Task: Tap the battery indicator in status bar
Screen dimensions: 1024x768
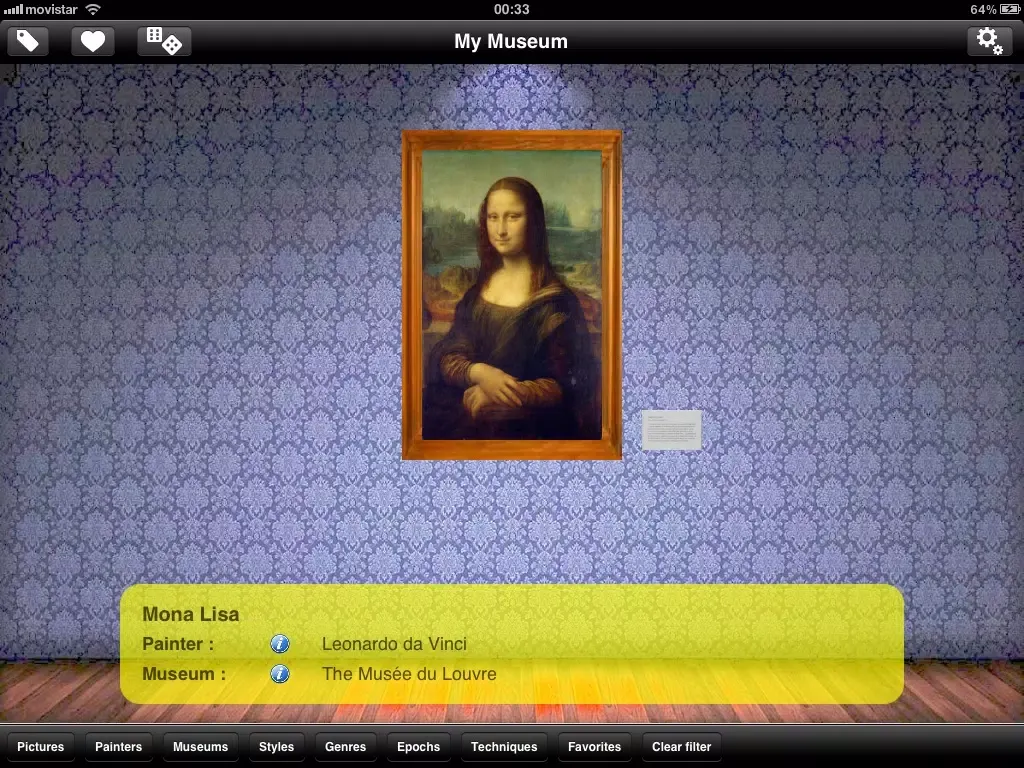Action: [x=1010, y=9]
